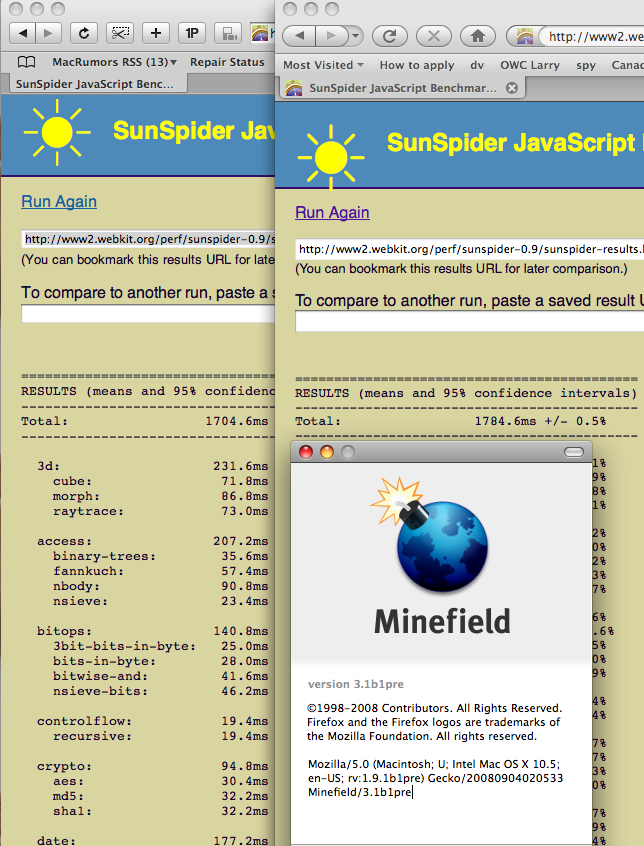Click empty comparison URL field in Safari
The width and height of the screenshot is (644, 846).
pos(148,314)
